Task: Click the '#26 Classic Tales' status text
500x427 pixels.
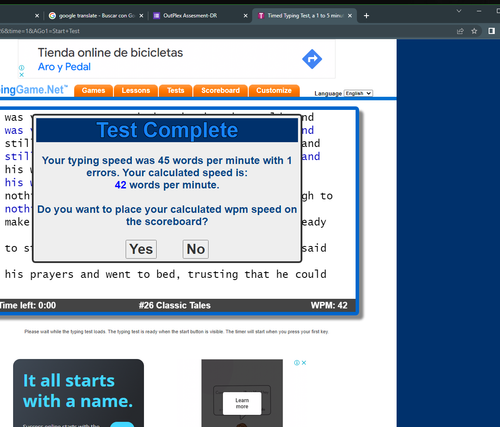Action: [x=175, y=305]
